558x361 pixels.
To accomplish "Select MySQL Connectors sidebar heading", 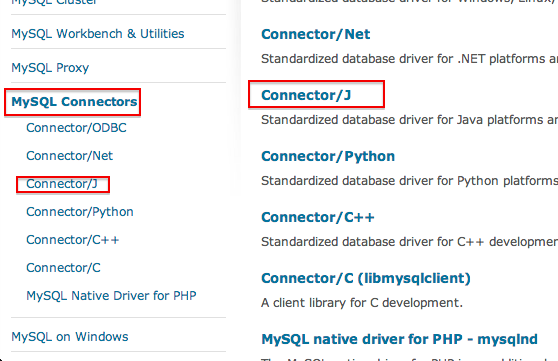I will [x=74, y=102].
